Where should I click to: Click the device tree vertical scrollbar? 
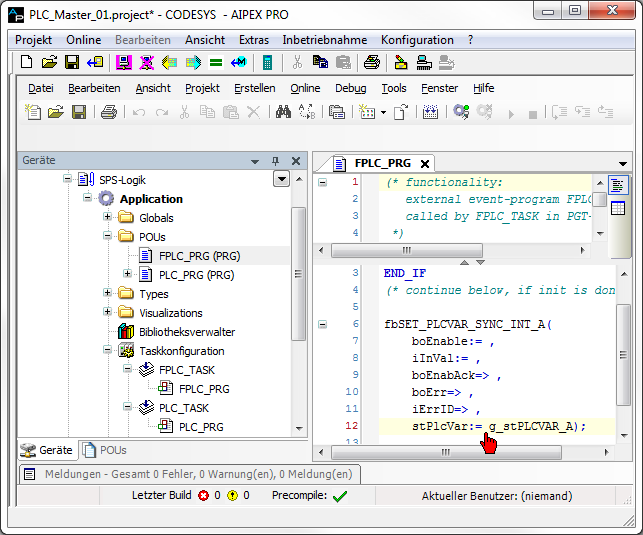coord(298,274)
